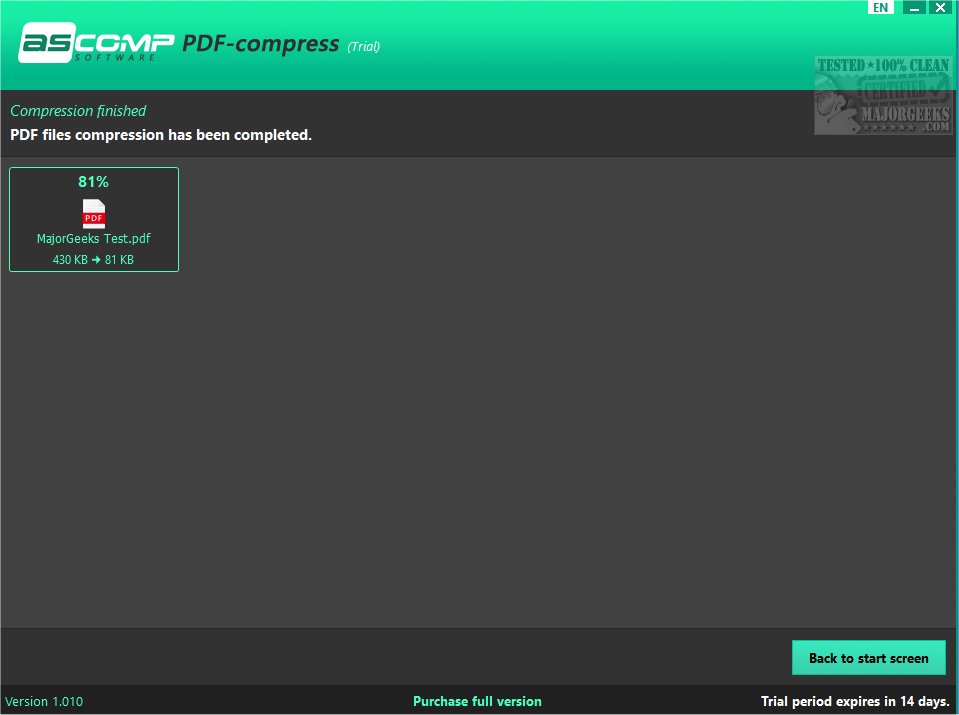
Task: Click the trial period expires notice
Action: tap(855, 701)
